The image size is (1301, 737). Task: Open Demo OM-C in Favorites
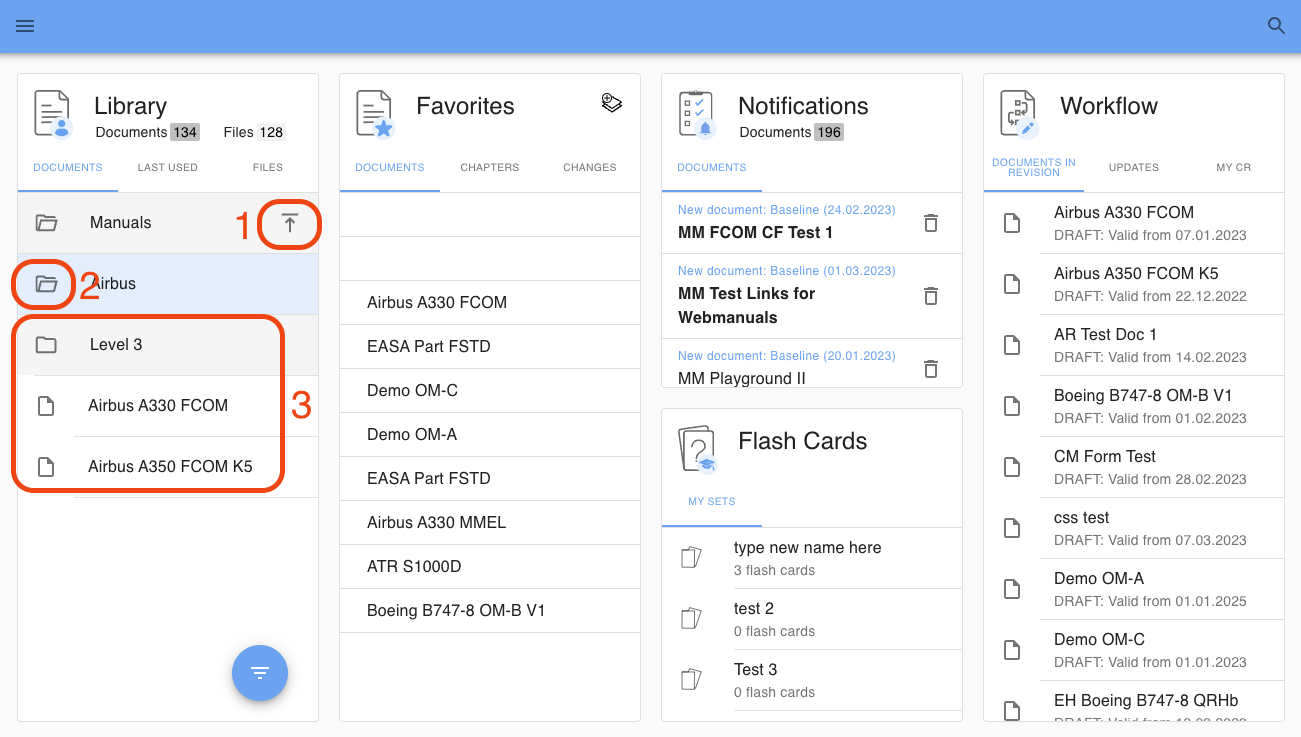click(x=490, y=391)
